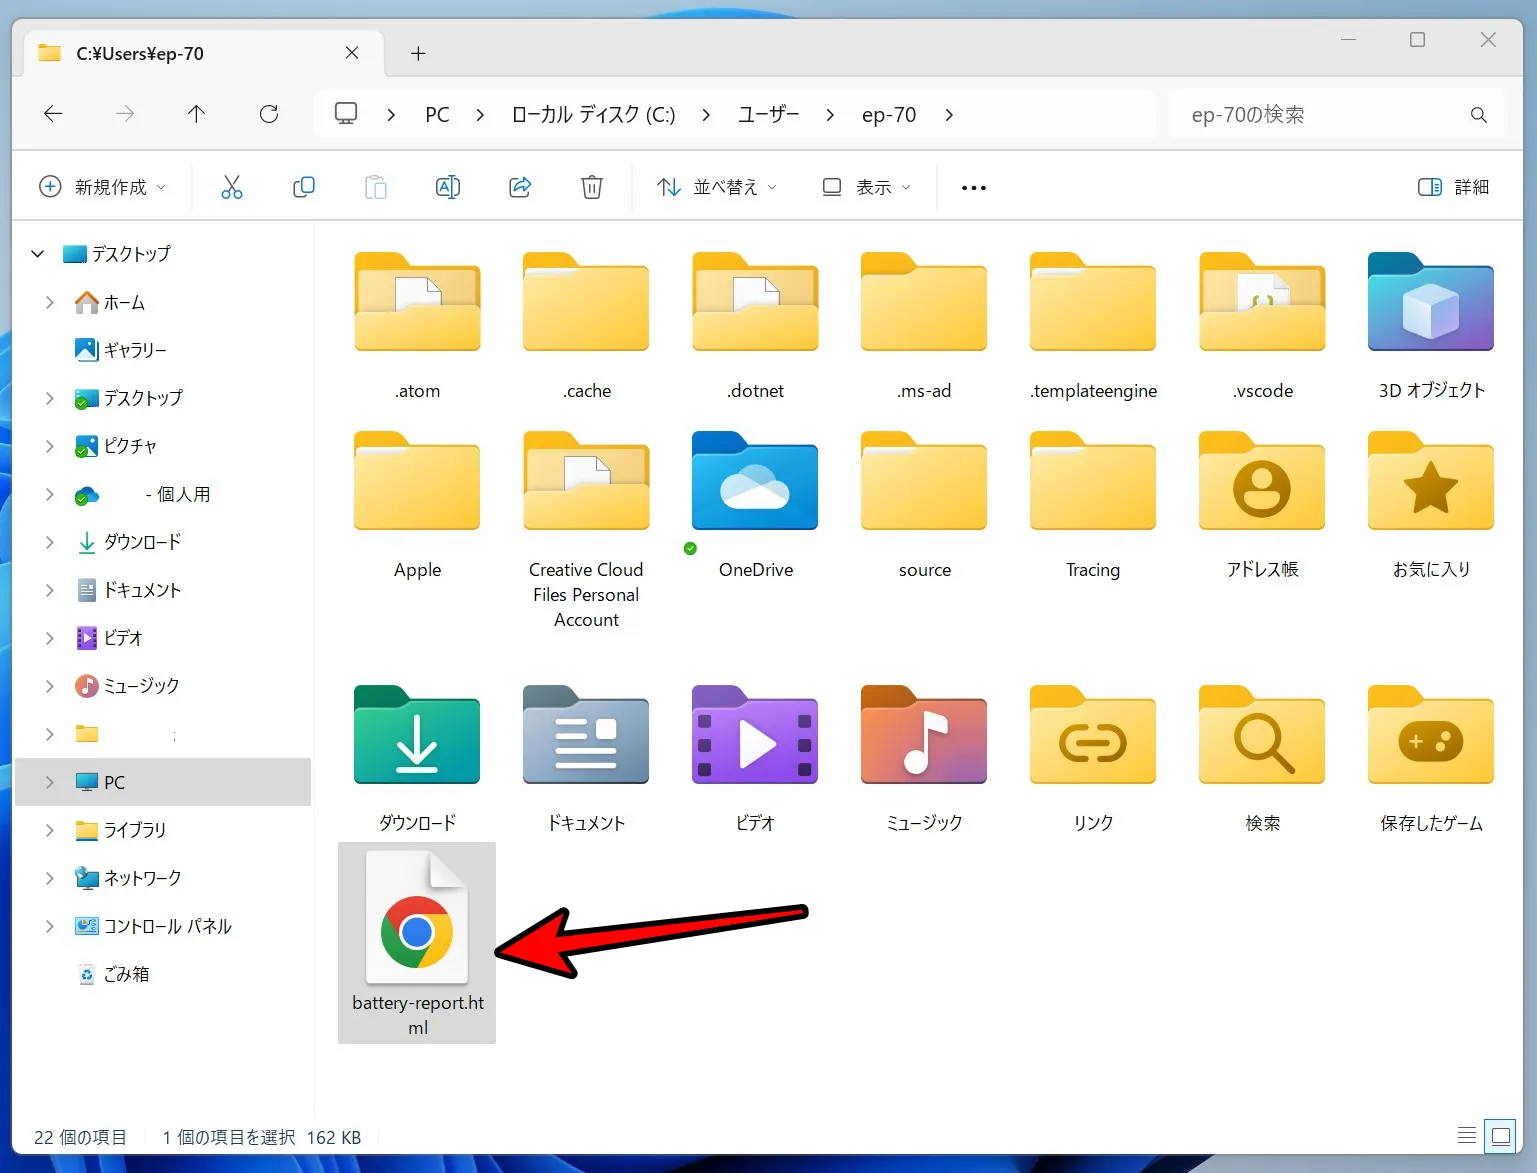Click the Copy icon in toolbar

(x=304, y=187)
